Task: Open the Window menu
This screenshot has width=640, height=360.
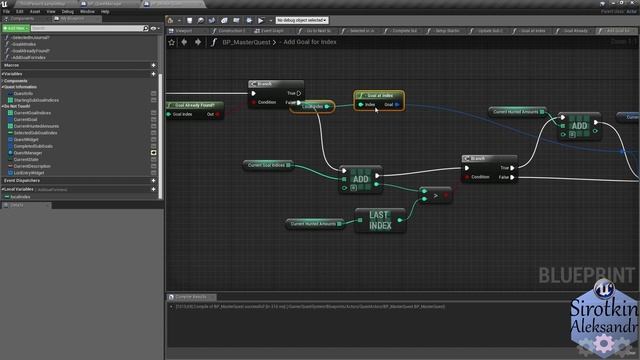Action: [87, 11]
